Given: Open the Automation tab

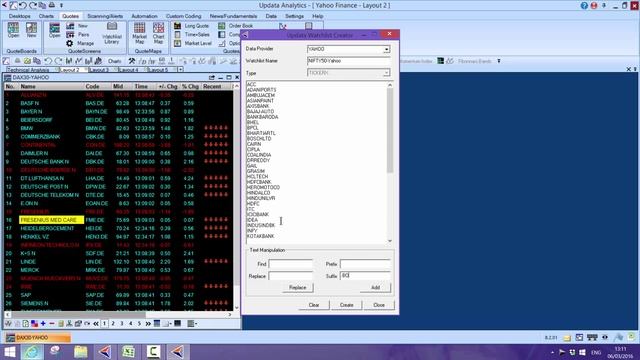Looking at the screenshot, I should tap(144, 16).
